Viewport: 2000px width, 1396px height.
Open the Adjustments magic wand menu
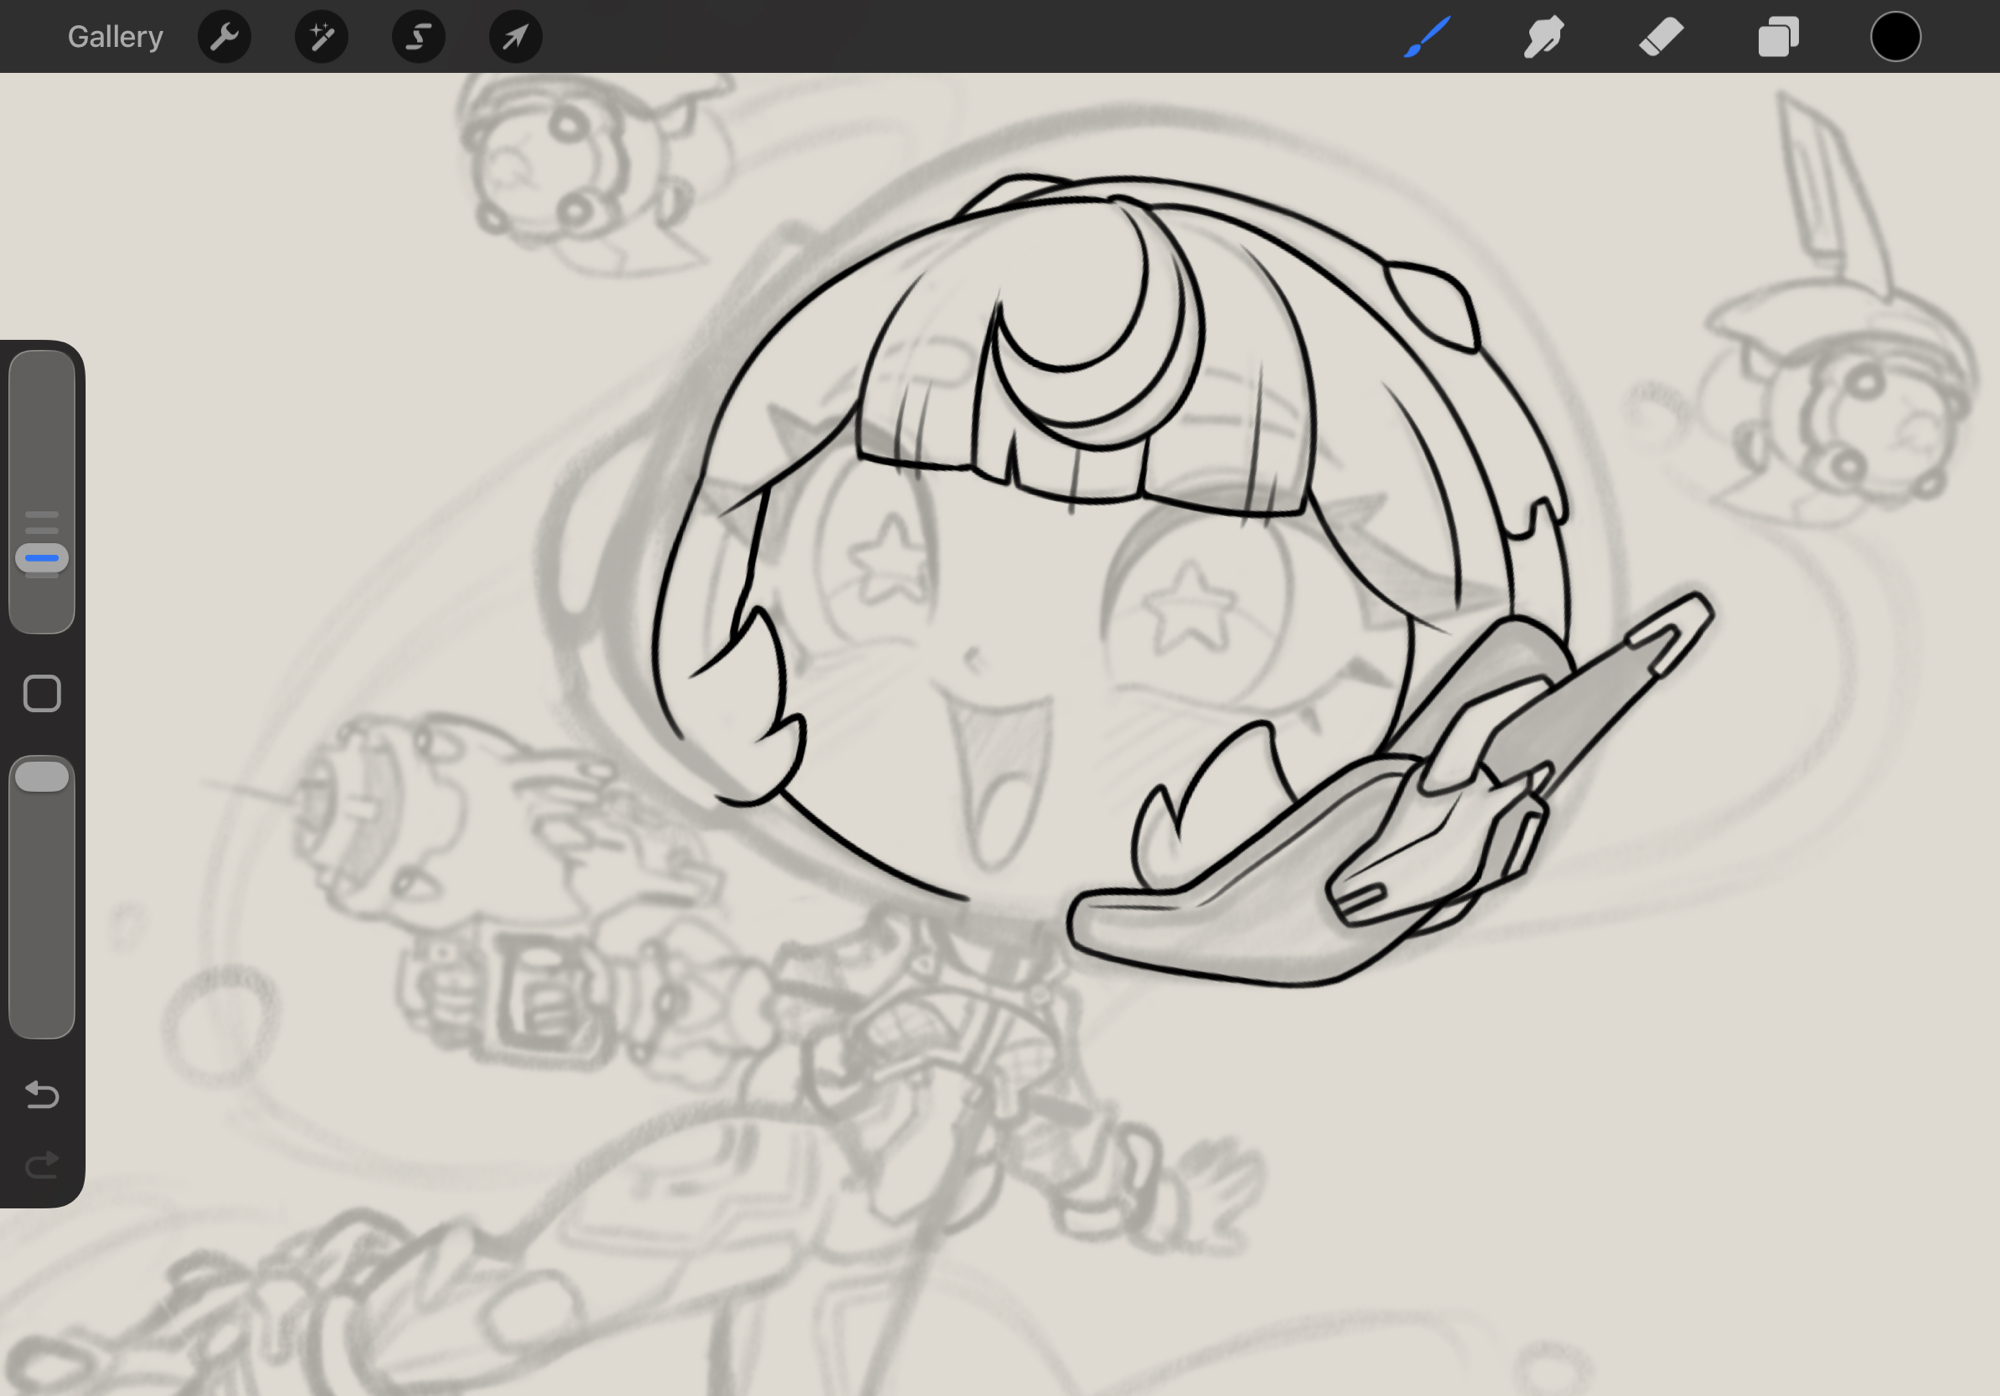[x=321, y=37]
